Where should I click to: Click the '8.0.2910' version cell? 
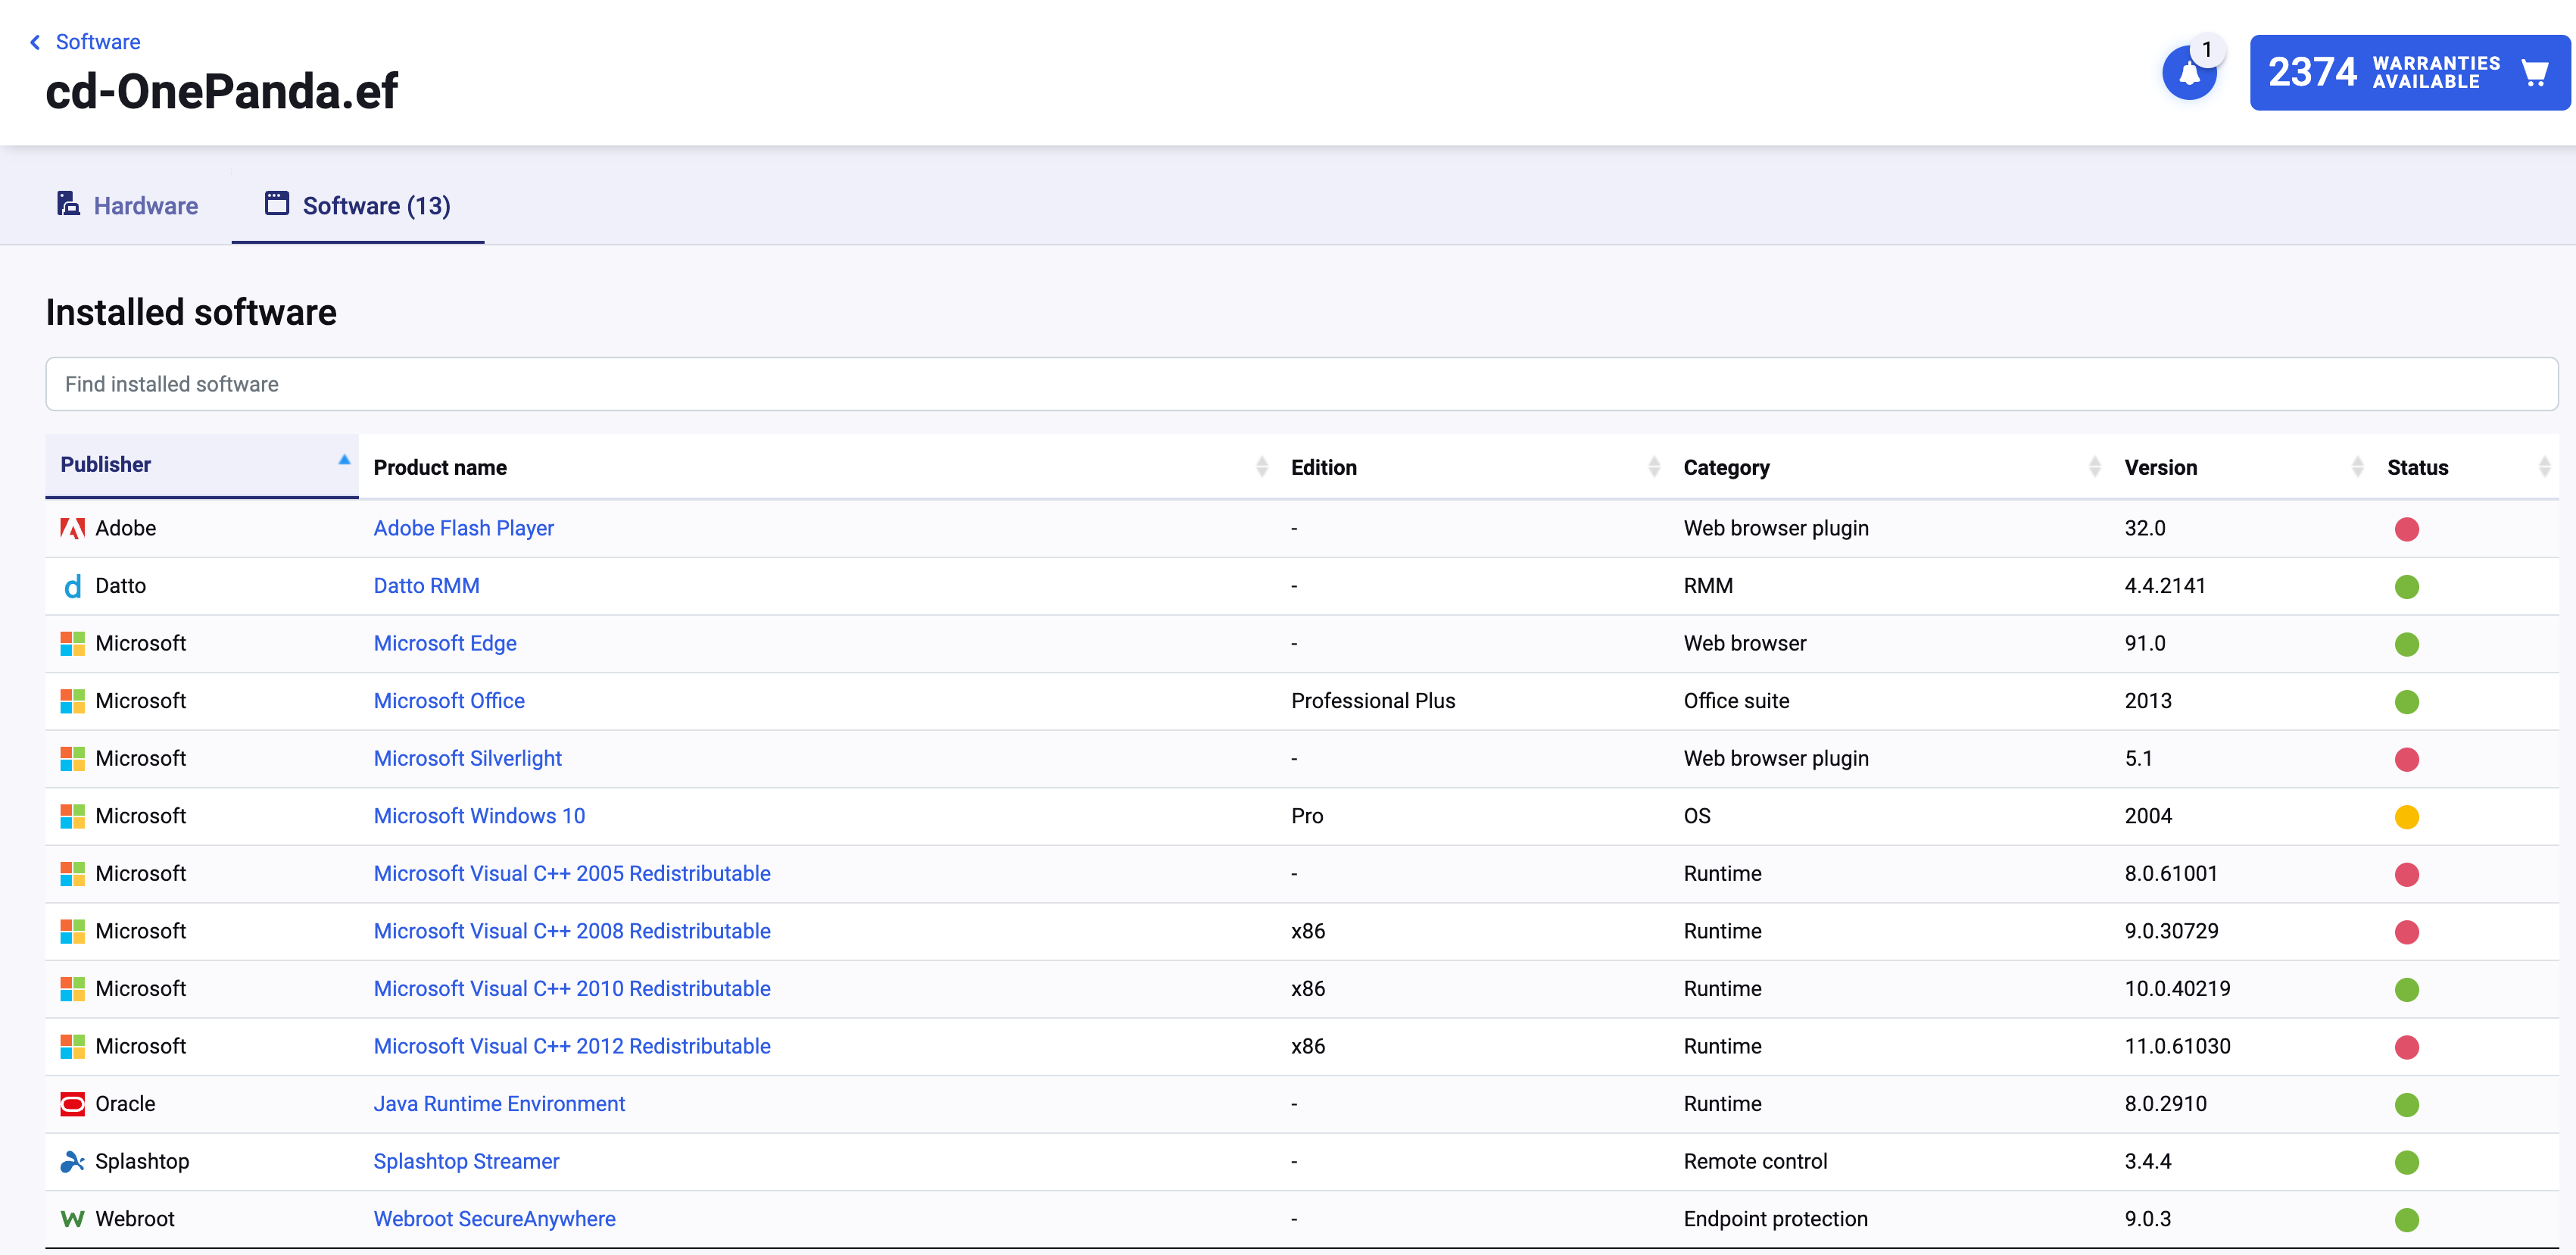coord(2165,1104)
